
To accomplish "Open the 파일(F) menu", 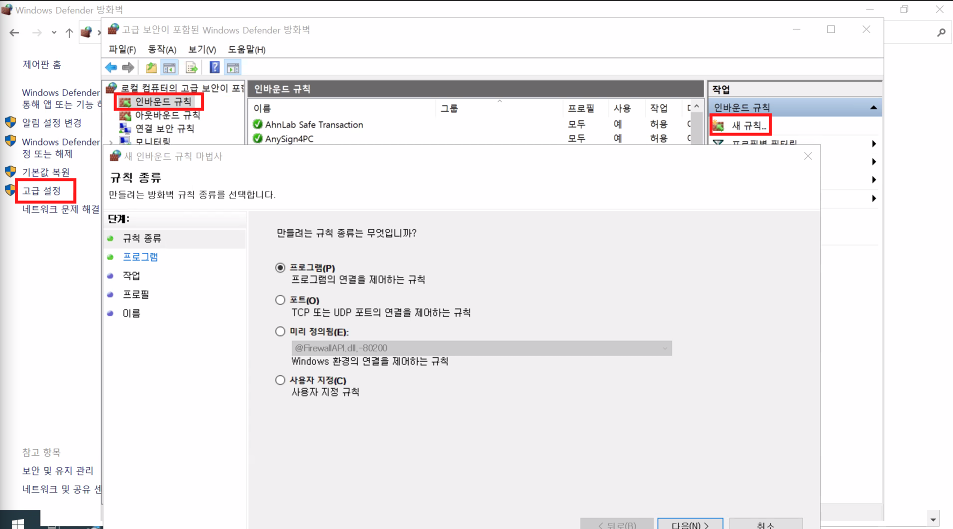I will coord(122,49).
